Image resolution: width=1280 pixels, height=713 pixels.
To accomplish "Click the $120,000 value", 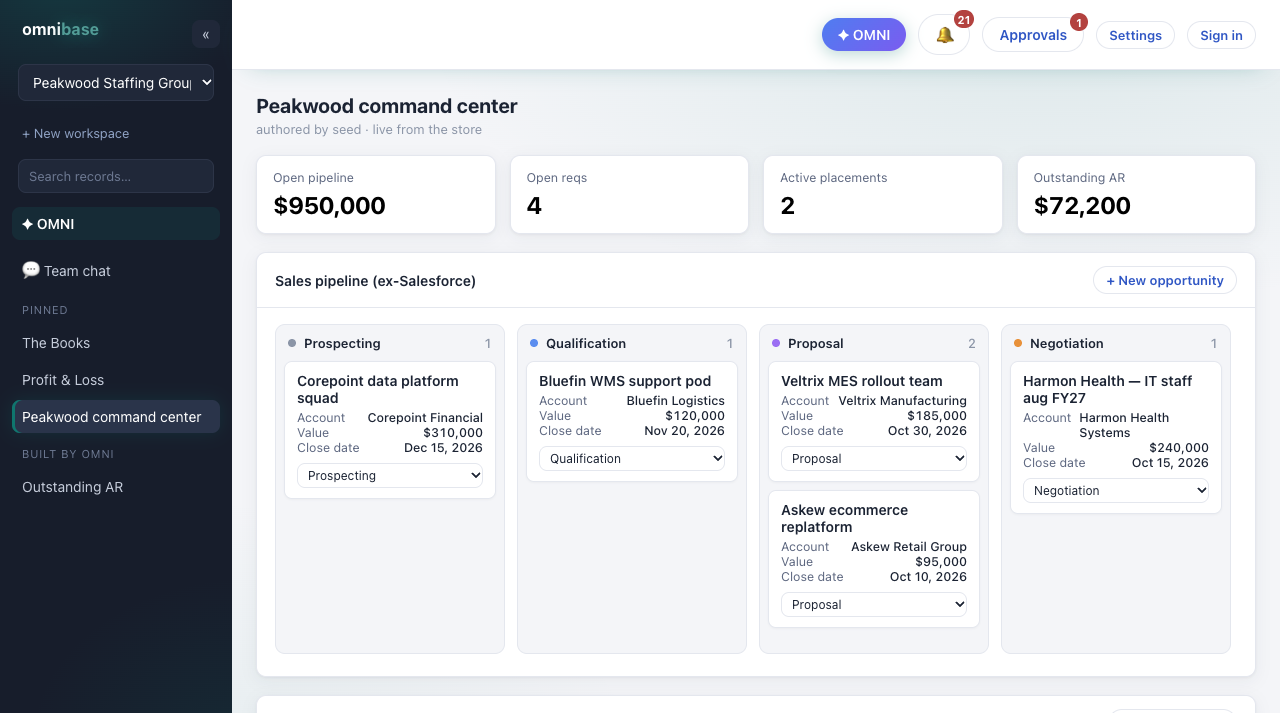I will 695,416.
